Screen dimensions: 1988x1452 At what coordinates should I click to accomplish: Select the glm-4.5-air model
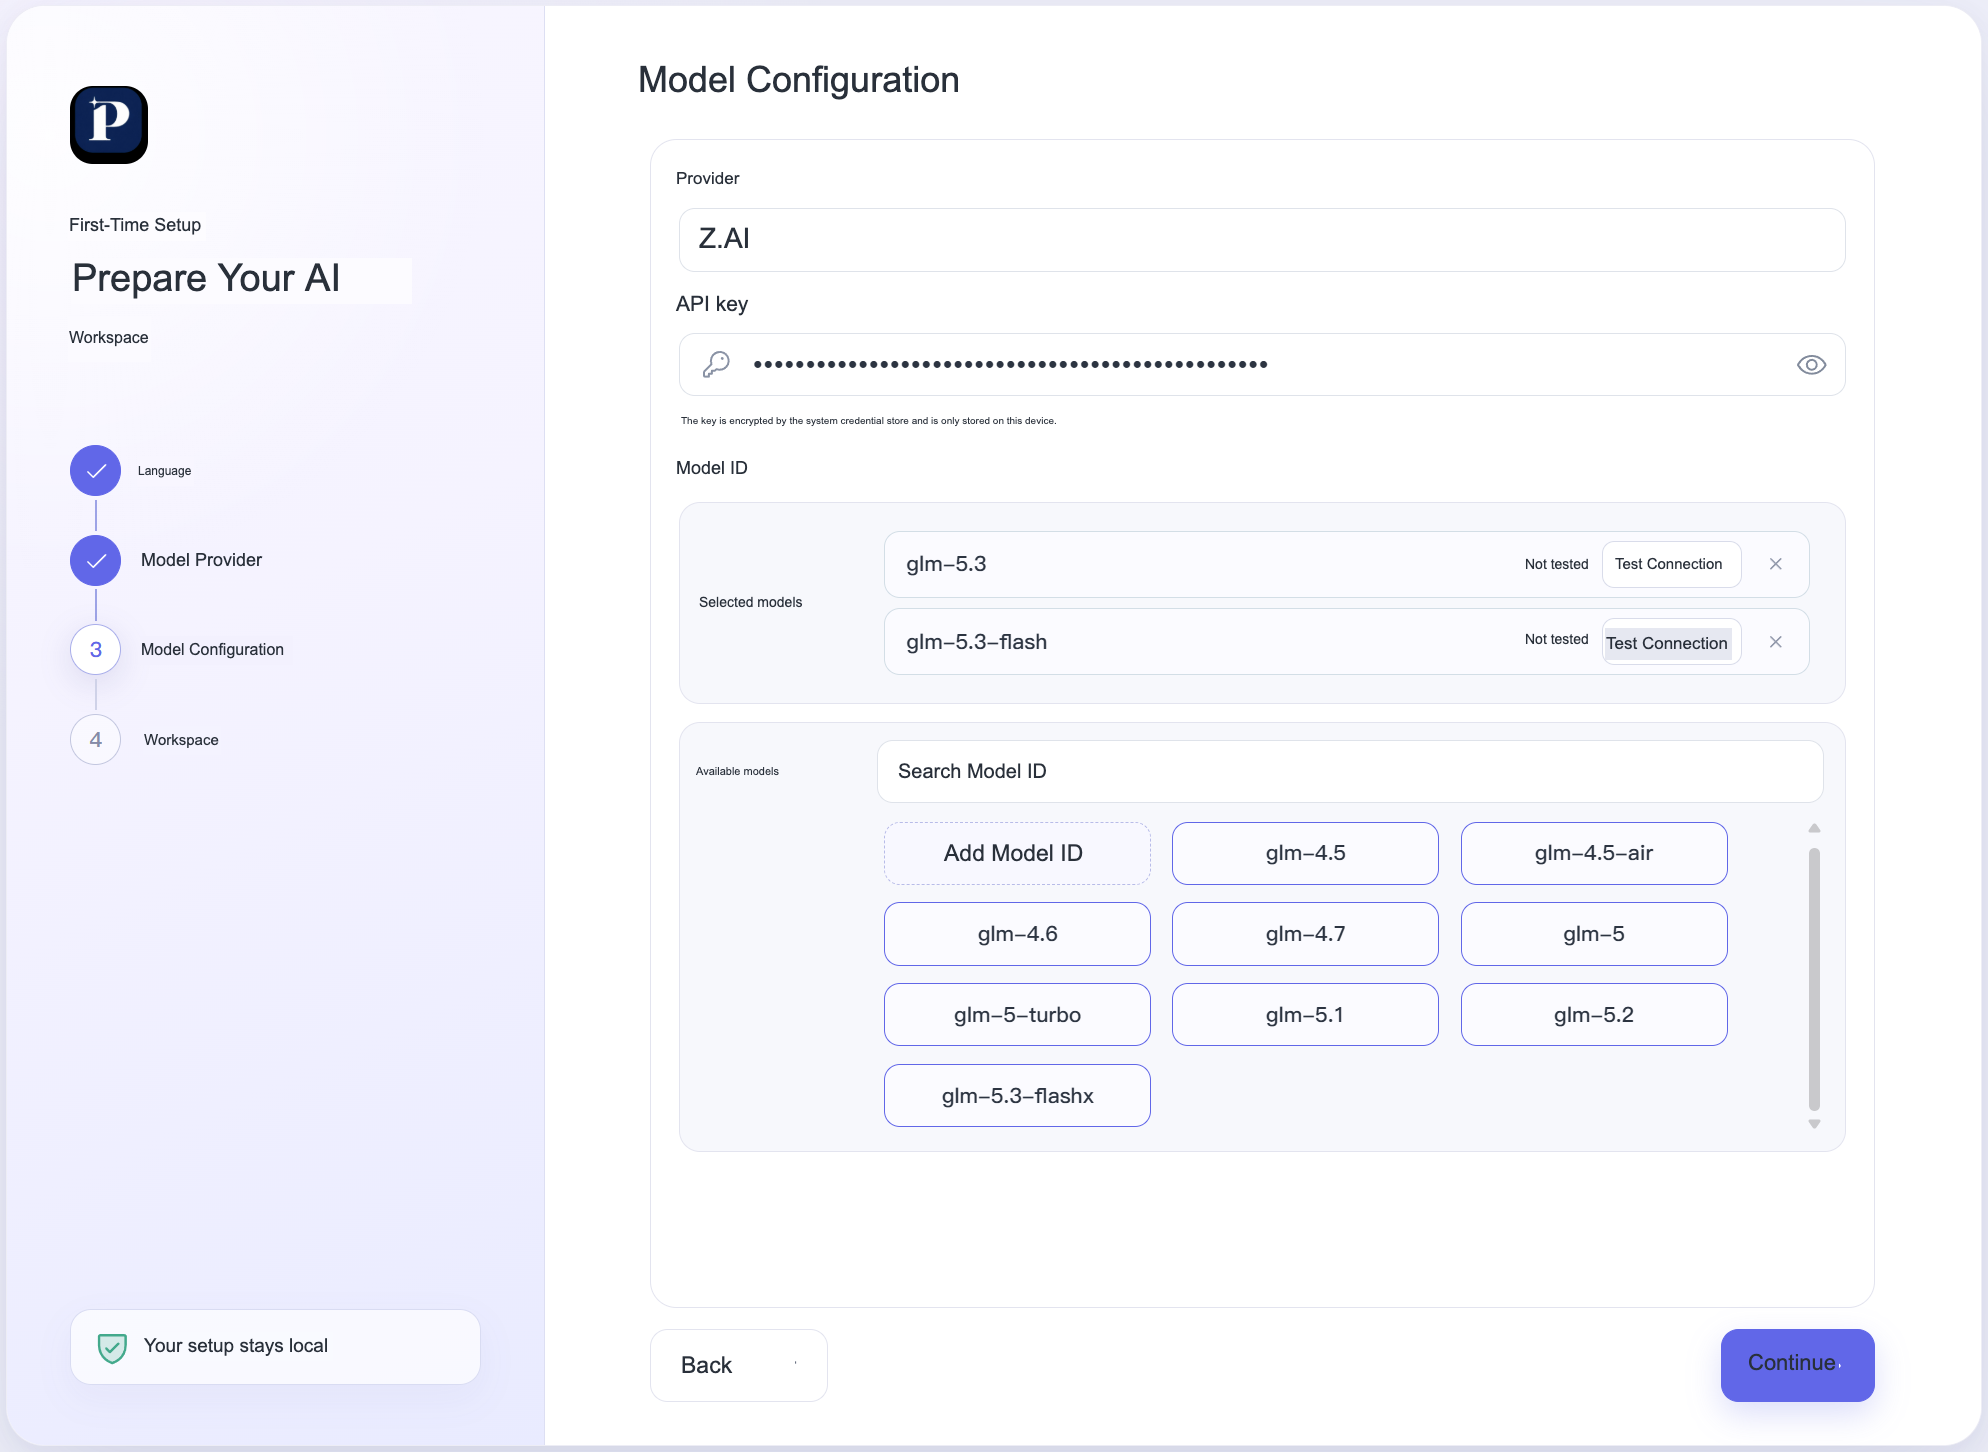1594,854
